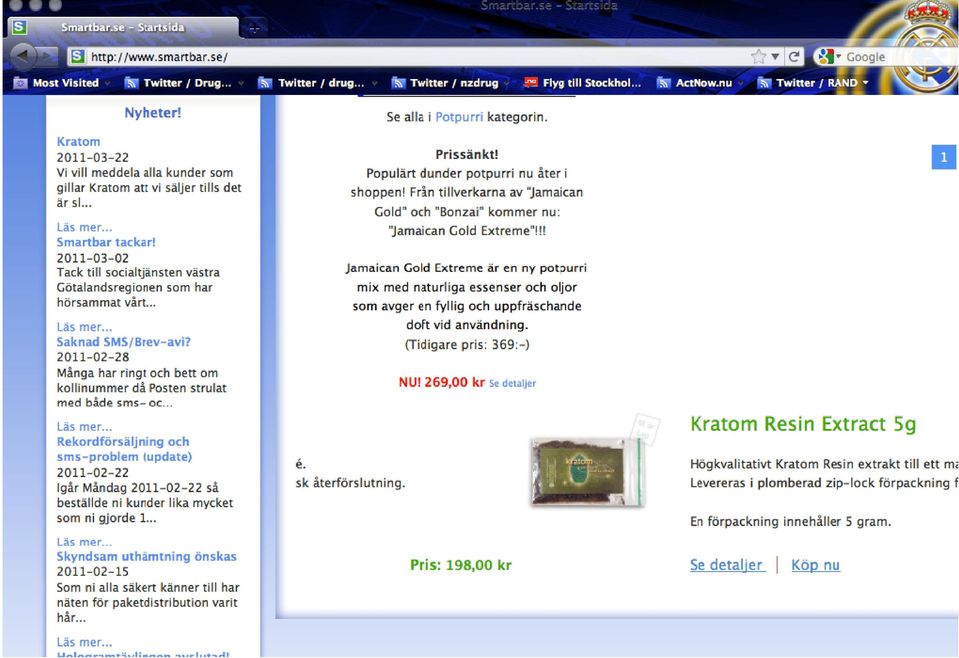This screenshot has width=959, height=658.
Task: Click the Pris: 198,00 kr price text
Action: point(461,565)
